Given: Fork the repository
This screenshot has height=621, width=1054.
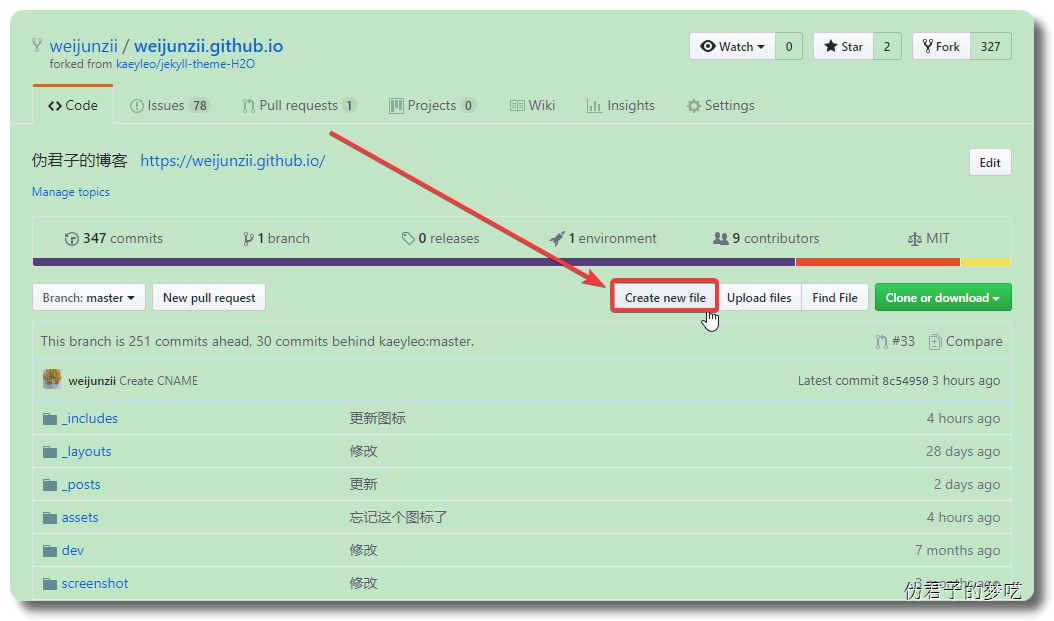Looking at the screenshot, I should click(941, 46).
